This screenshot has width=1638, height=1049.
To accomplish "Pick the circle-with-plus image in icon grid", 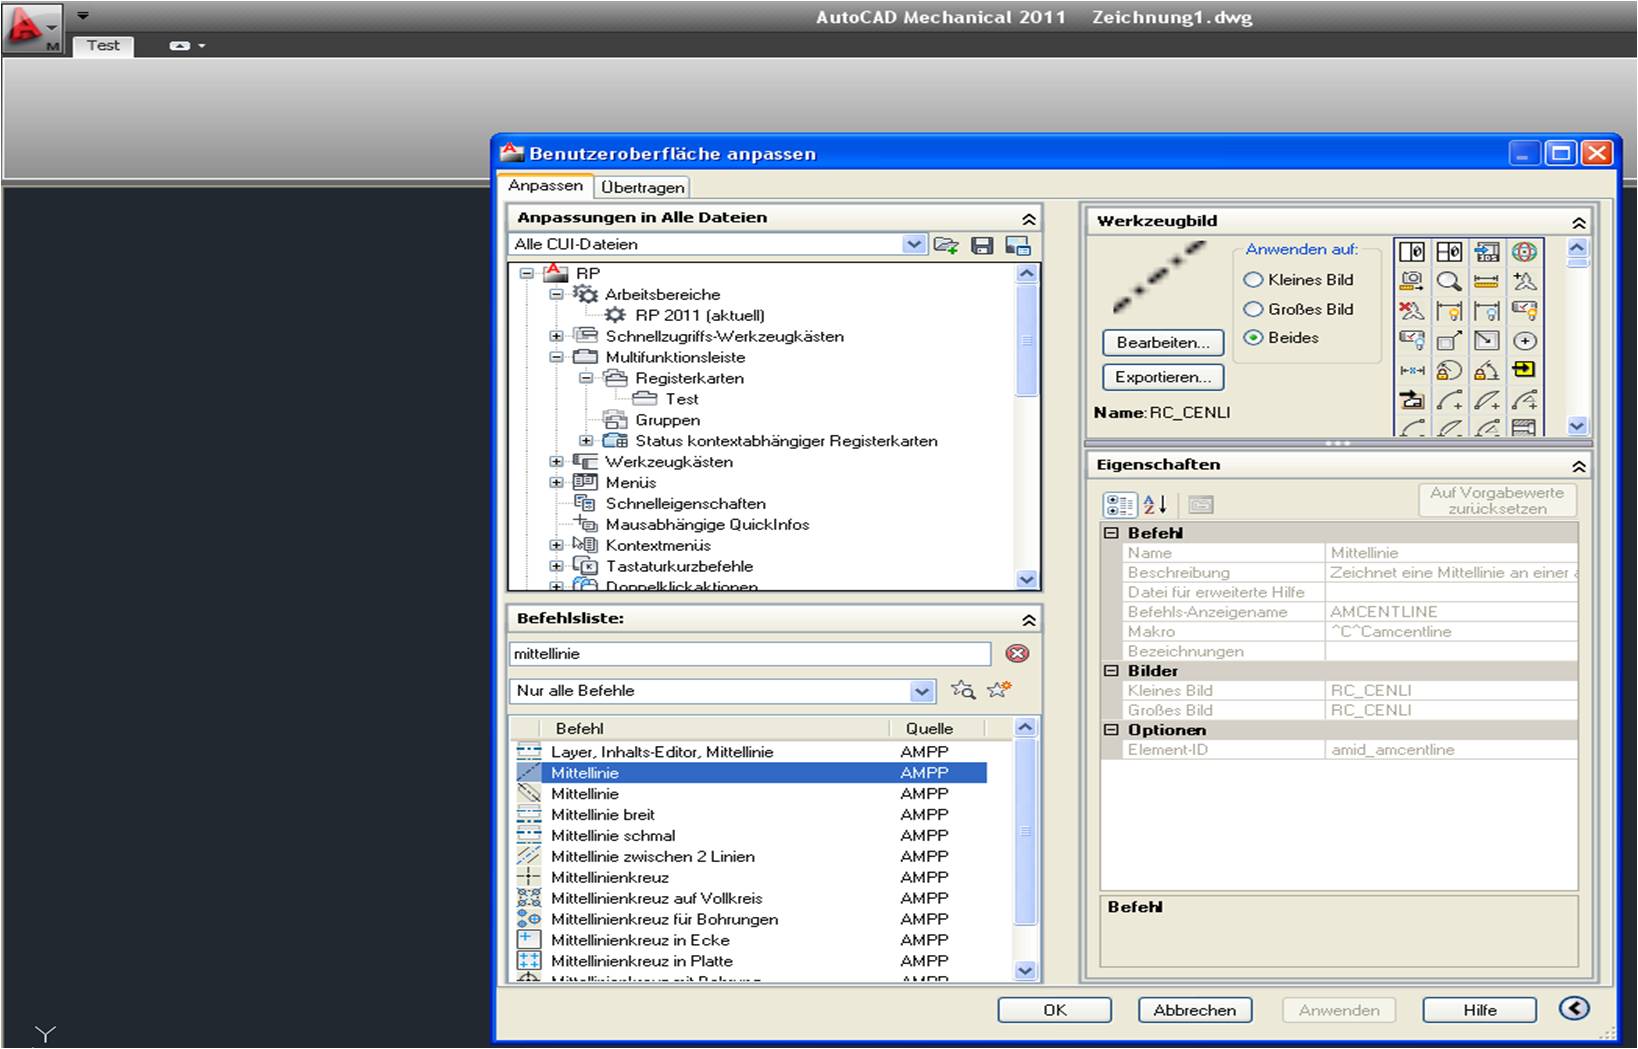I will click(1524, 341).
